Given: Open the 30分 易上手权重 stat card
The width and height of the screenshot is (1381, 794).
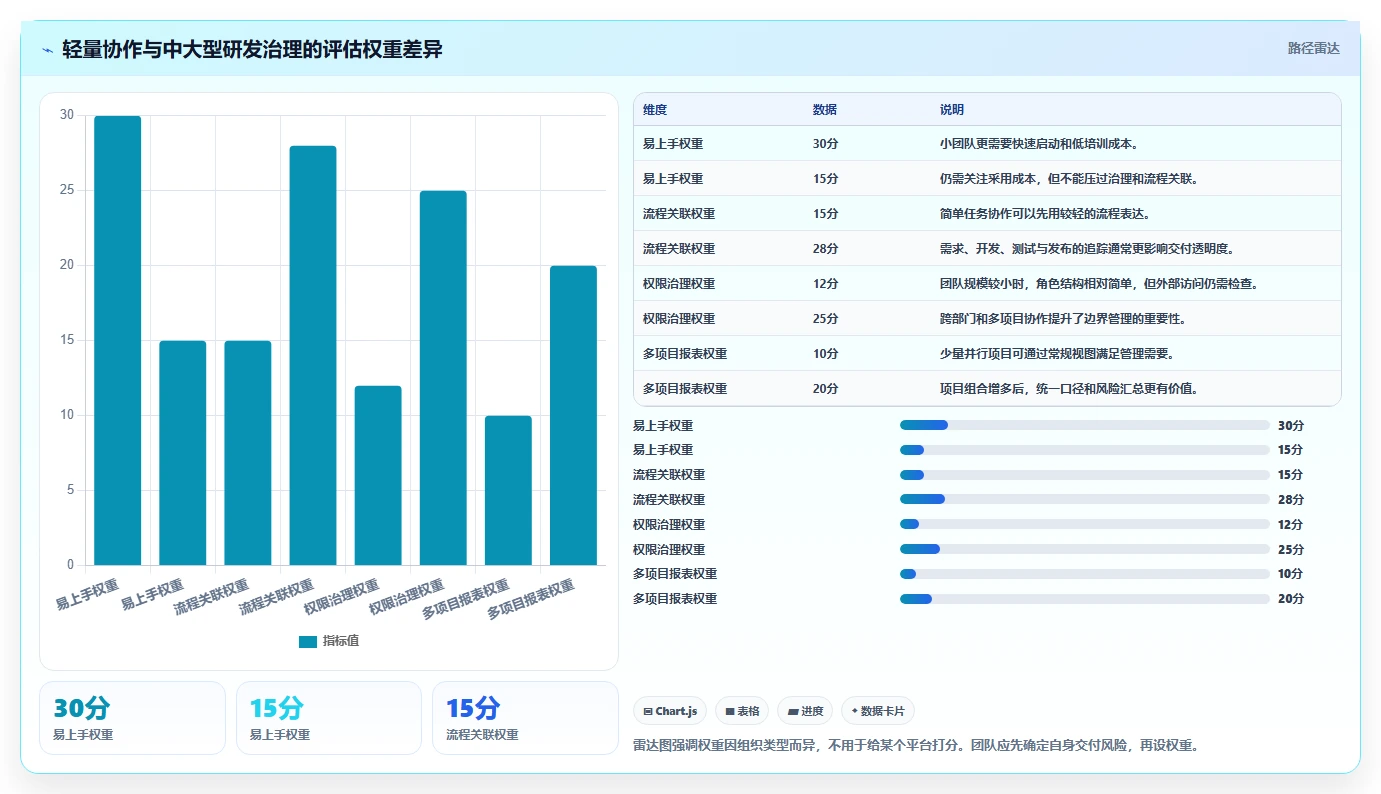Looking at the screenshot, I should [132, 718].
